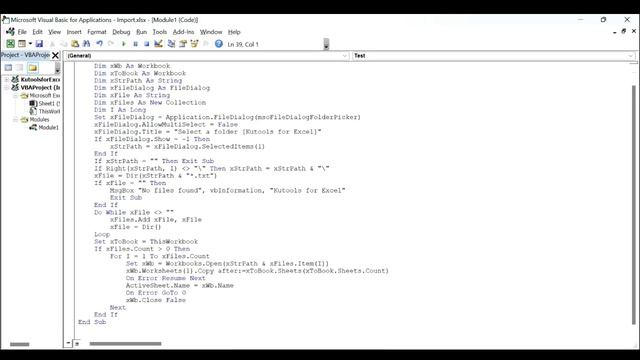The height and width of the screenshot is (360, 640).
Task: Toggle Folders in the Project panel
Action: pyautogui.click(x=33, y=68)
